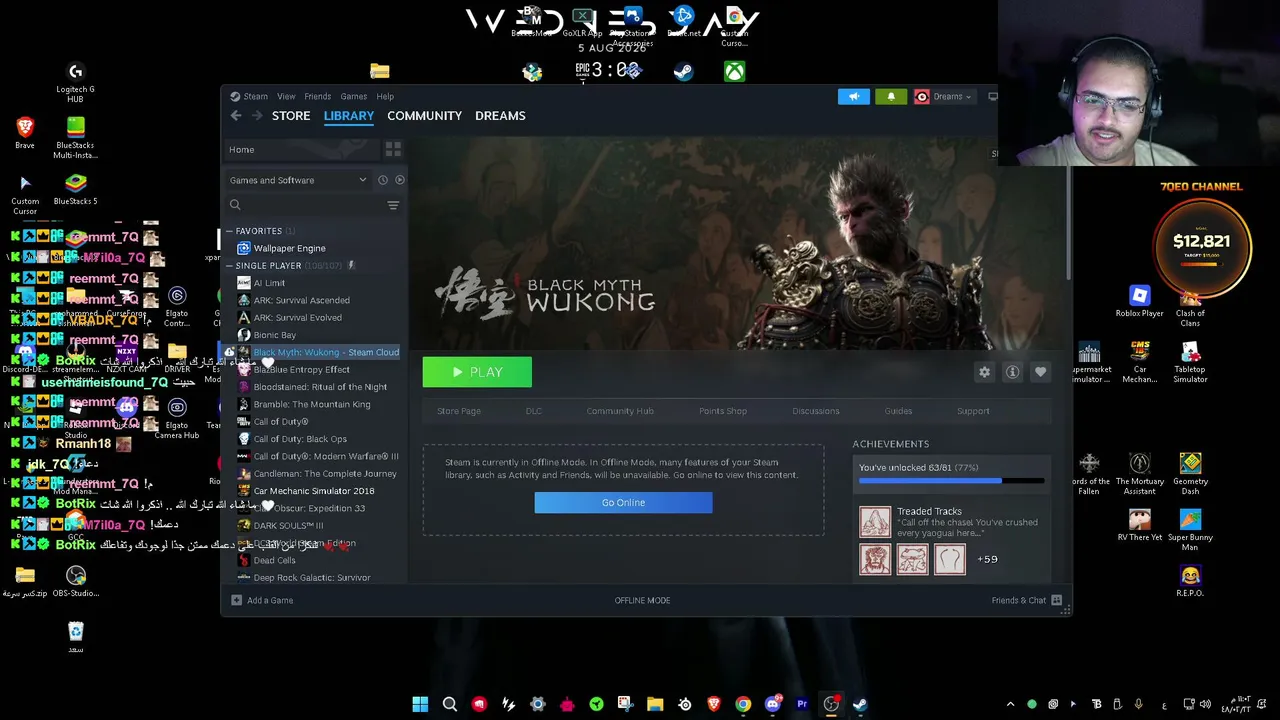The width and height of the screenshot is (1280, 720).
Task: Show ready-to-play games filter icon
Action: click(x=399, y=180)
